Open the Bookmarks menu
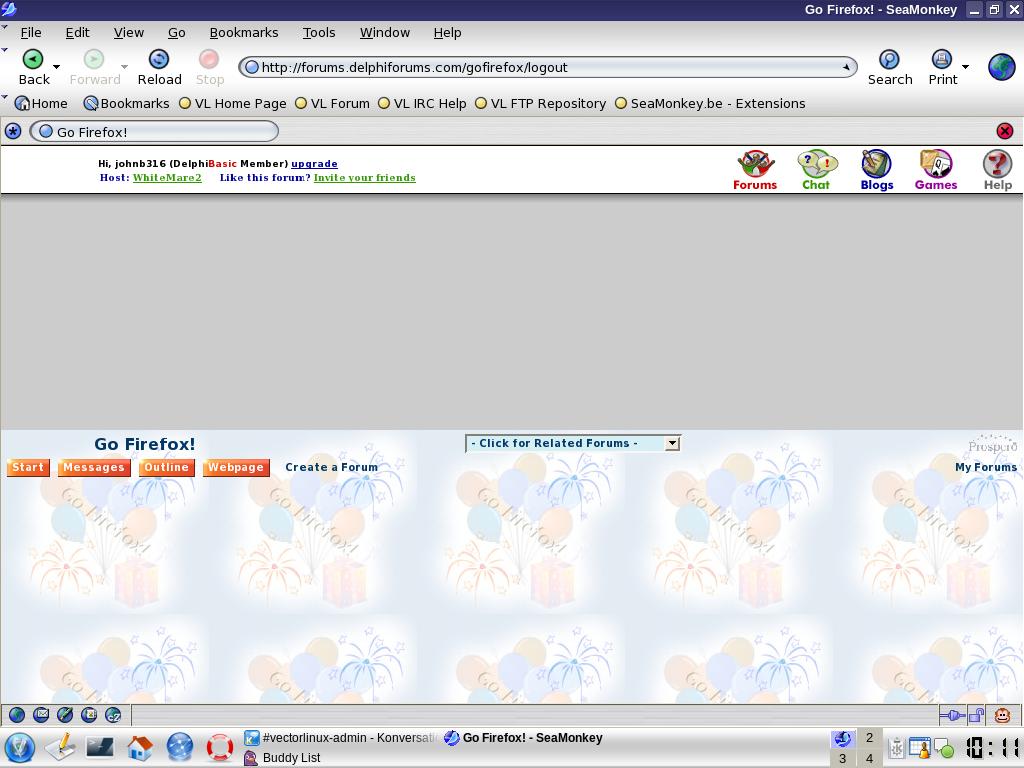 point(243,32)
